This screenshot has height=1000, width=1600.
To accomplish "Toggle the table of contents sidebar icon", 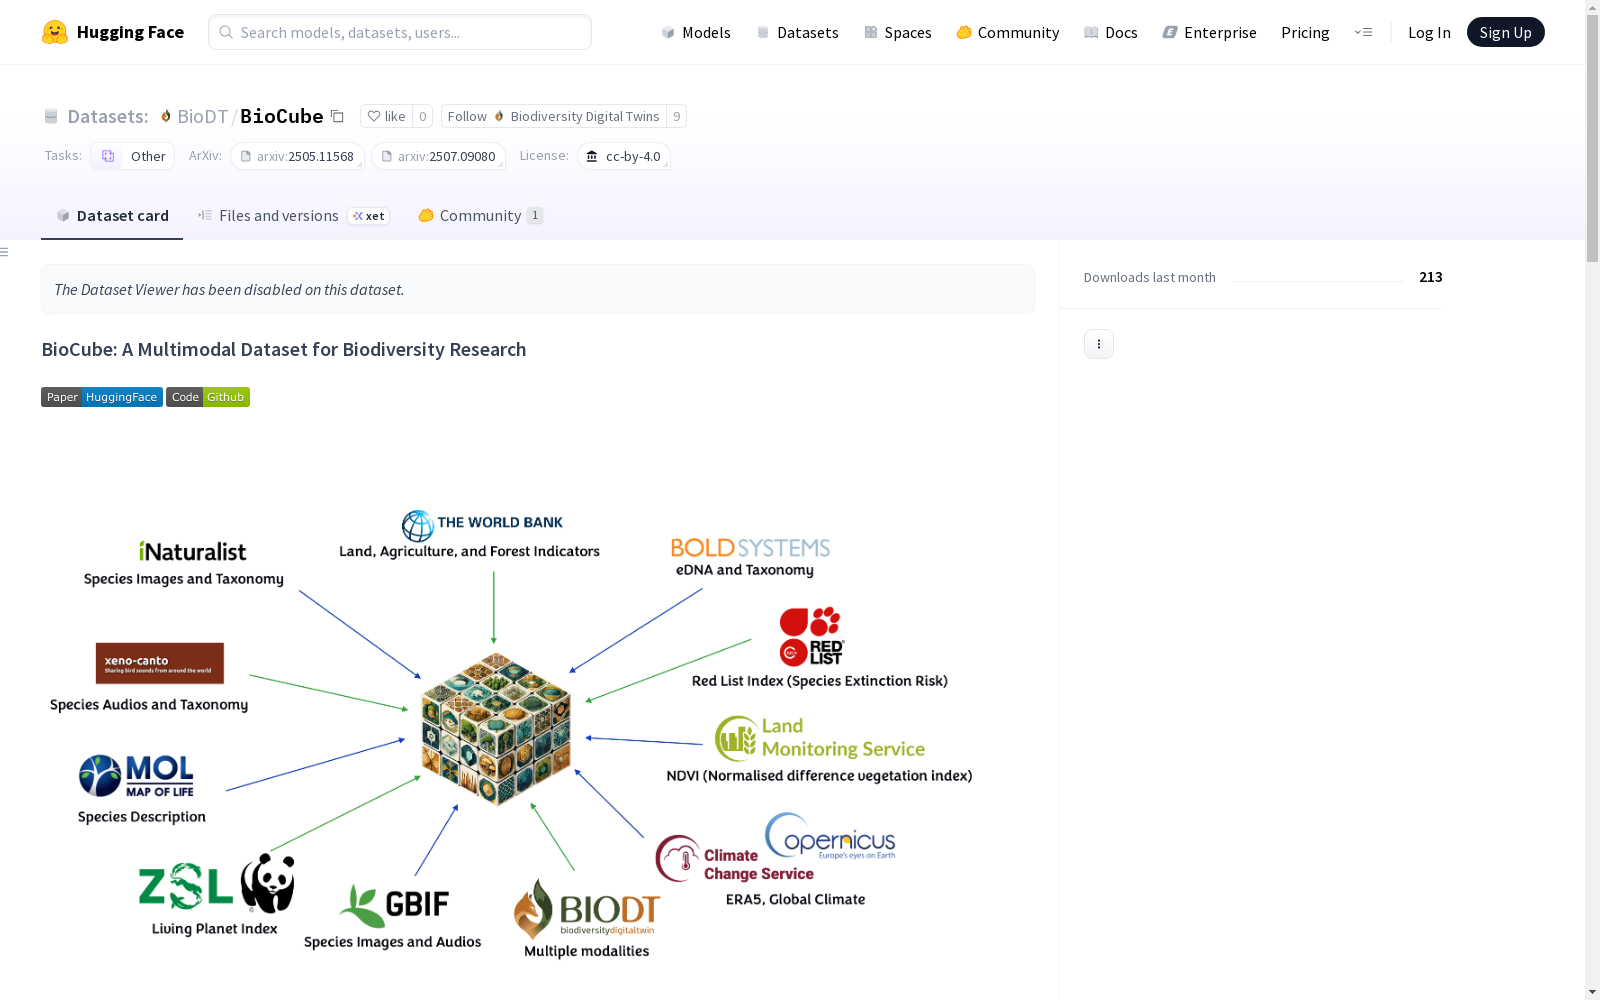I will pos(5,252).
